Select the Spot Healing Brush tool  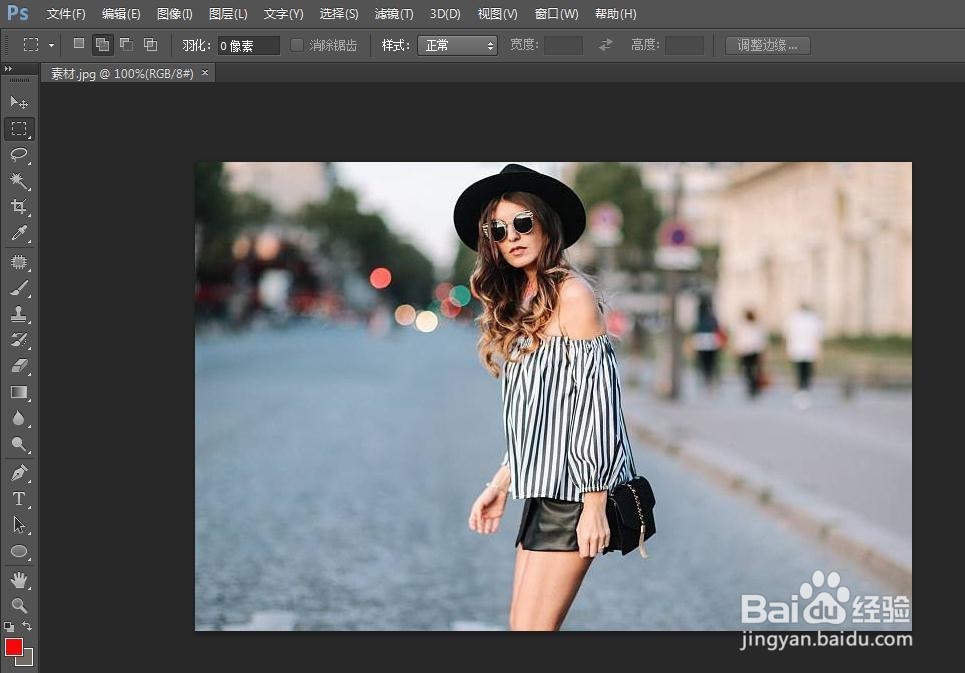tap(19, 263)
